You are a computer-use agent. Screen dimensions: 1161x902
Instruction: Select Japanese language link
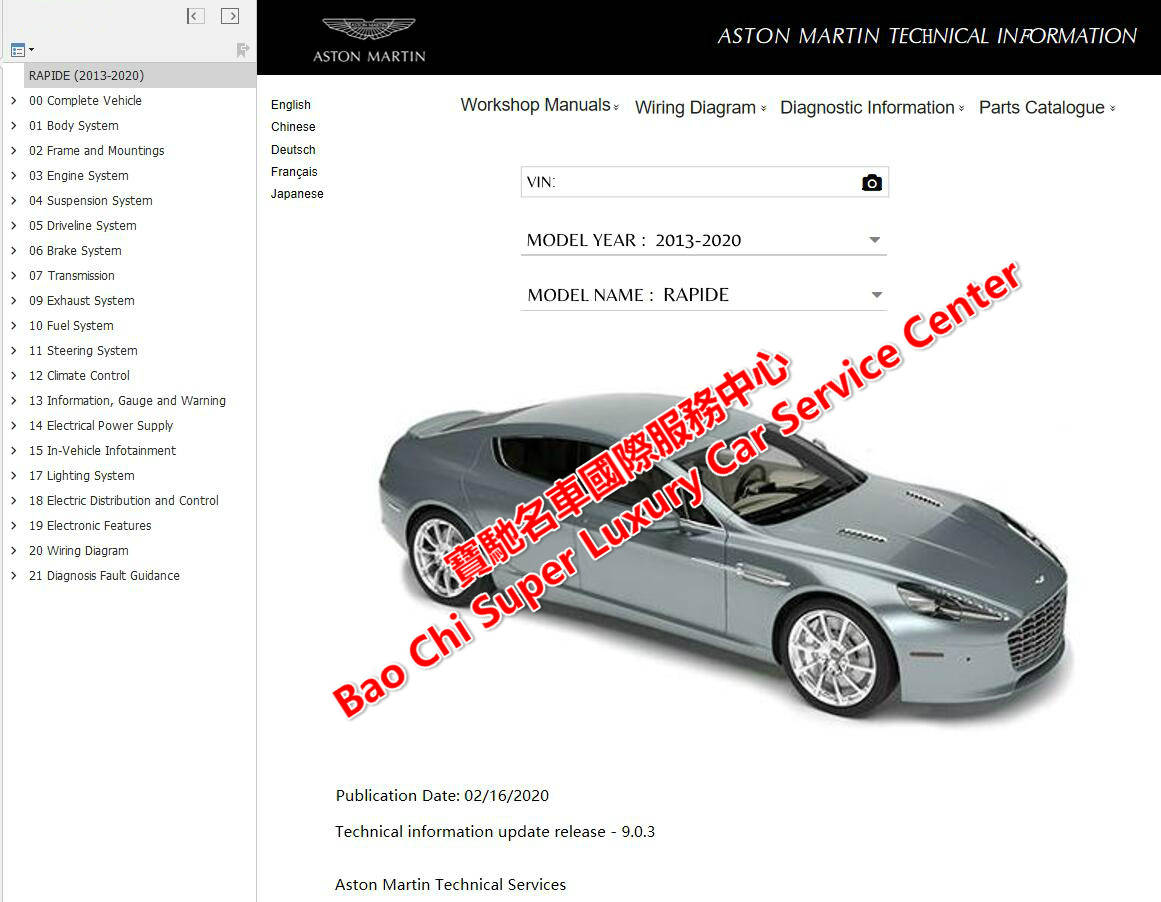point(297,194)
